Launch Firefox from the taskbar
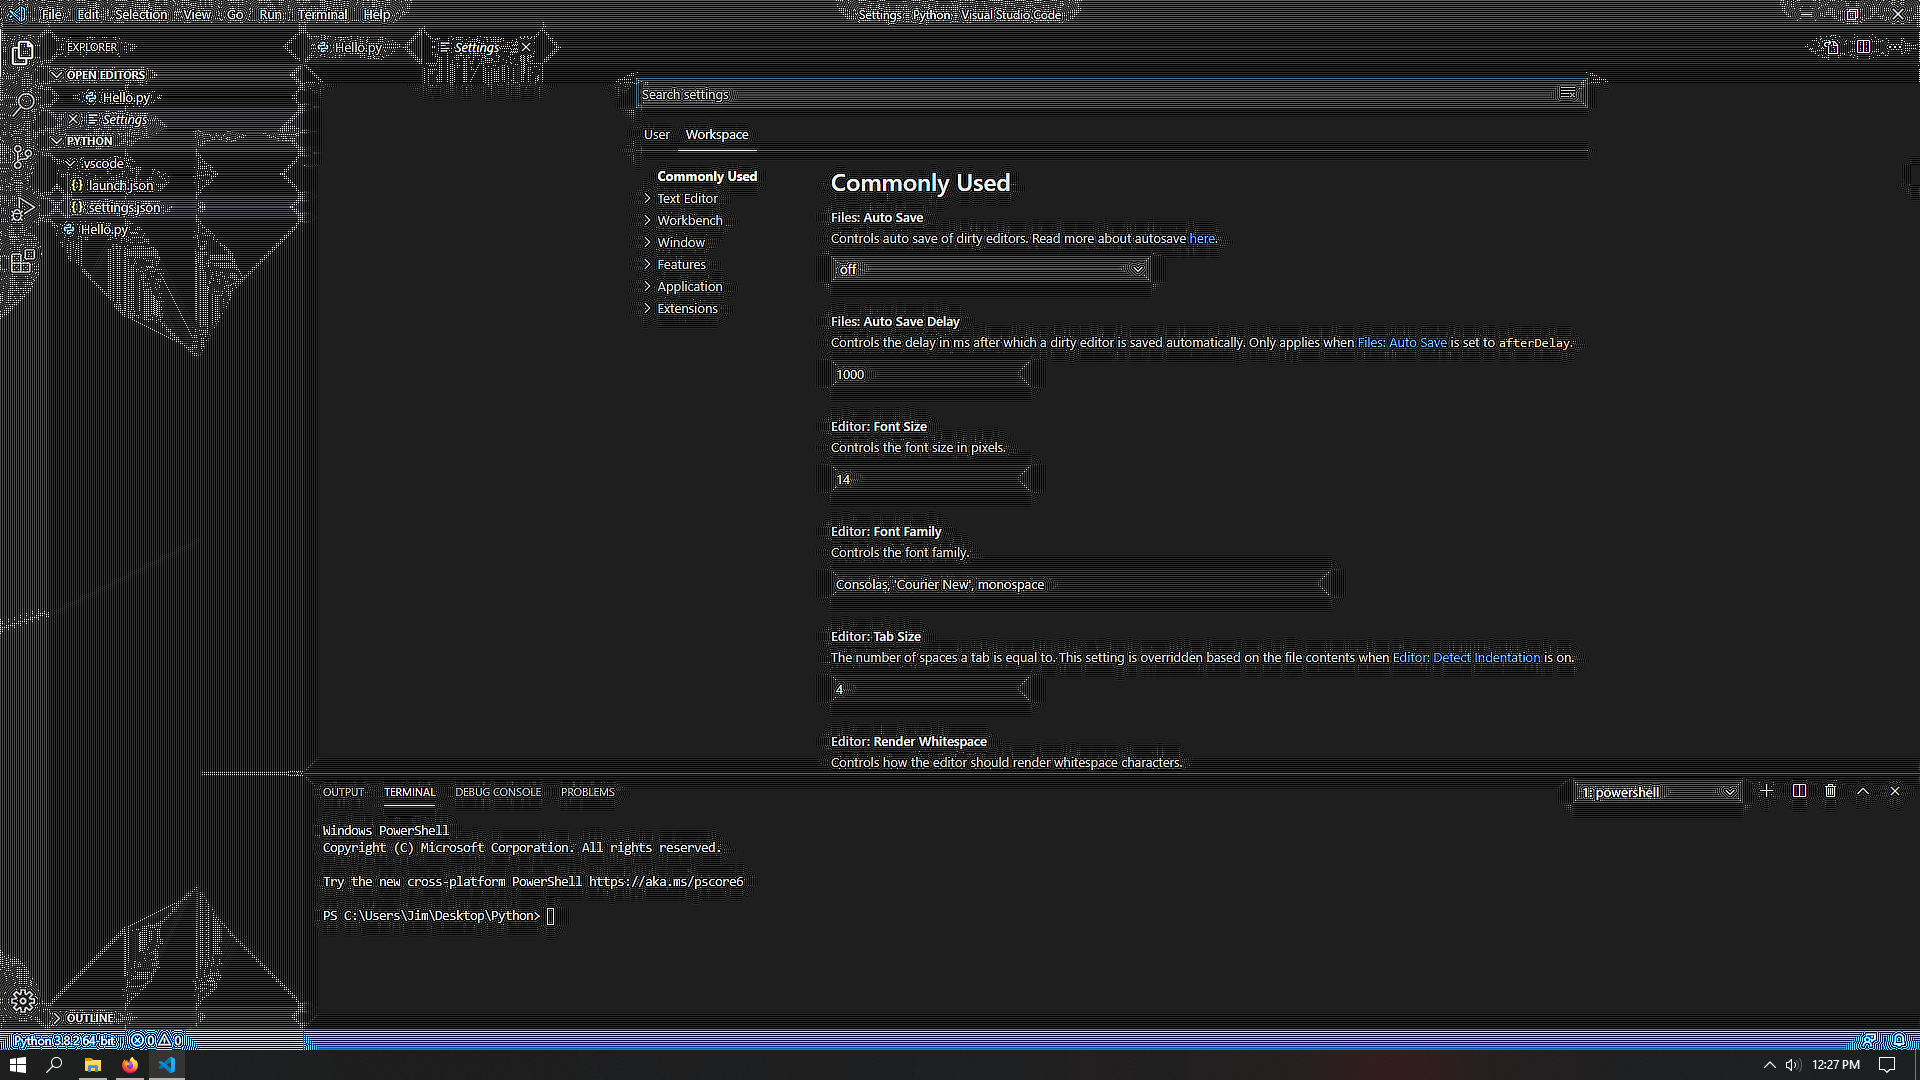This screenshot has height=1080, width=1920. (130, 1065)
